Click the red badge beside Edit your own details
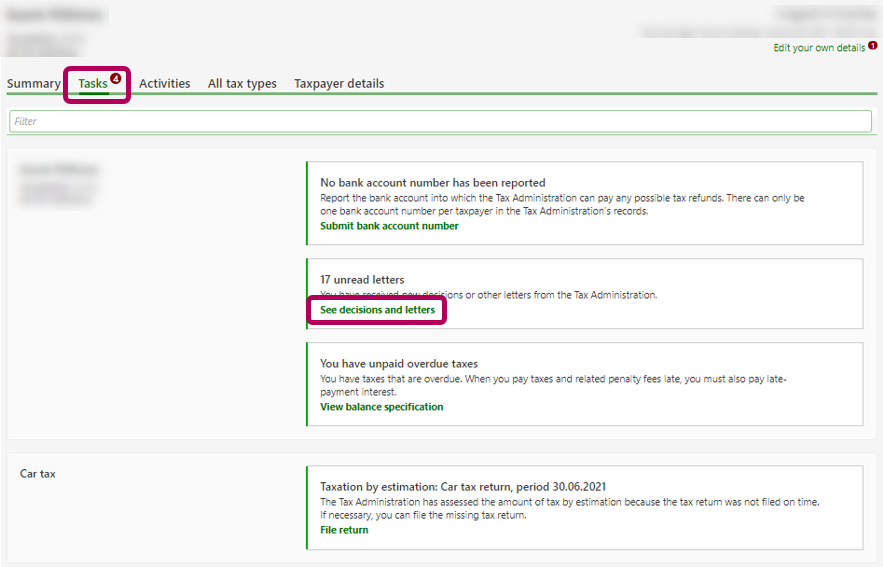The height and width of the screenshot is (567, 883). pyautogui.click(x=873, y=46)
